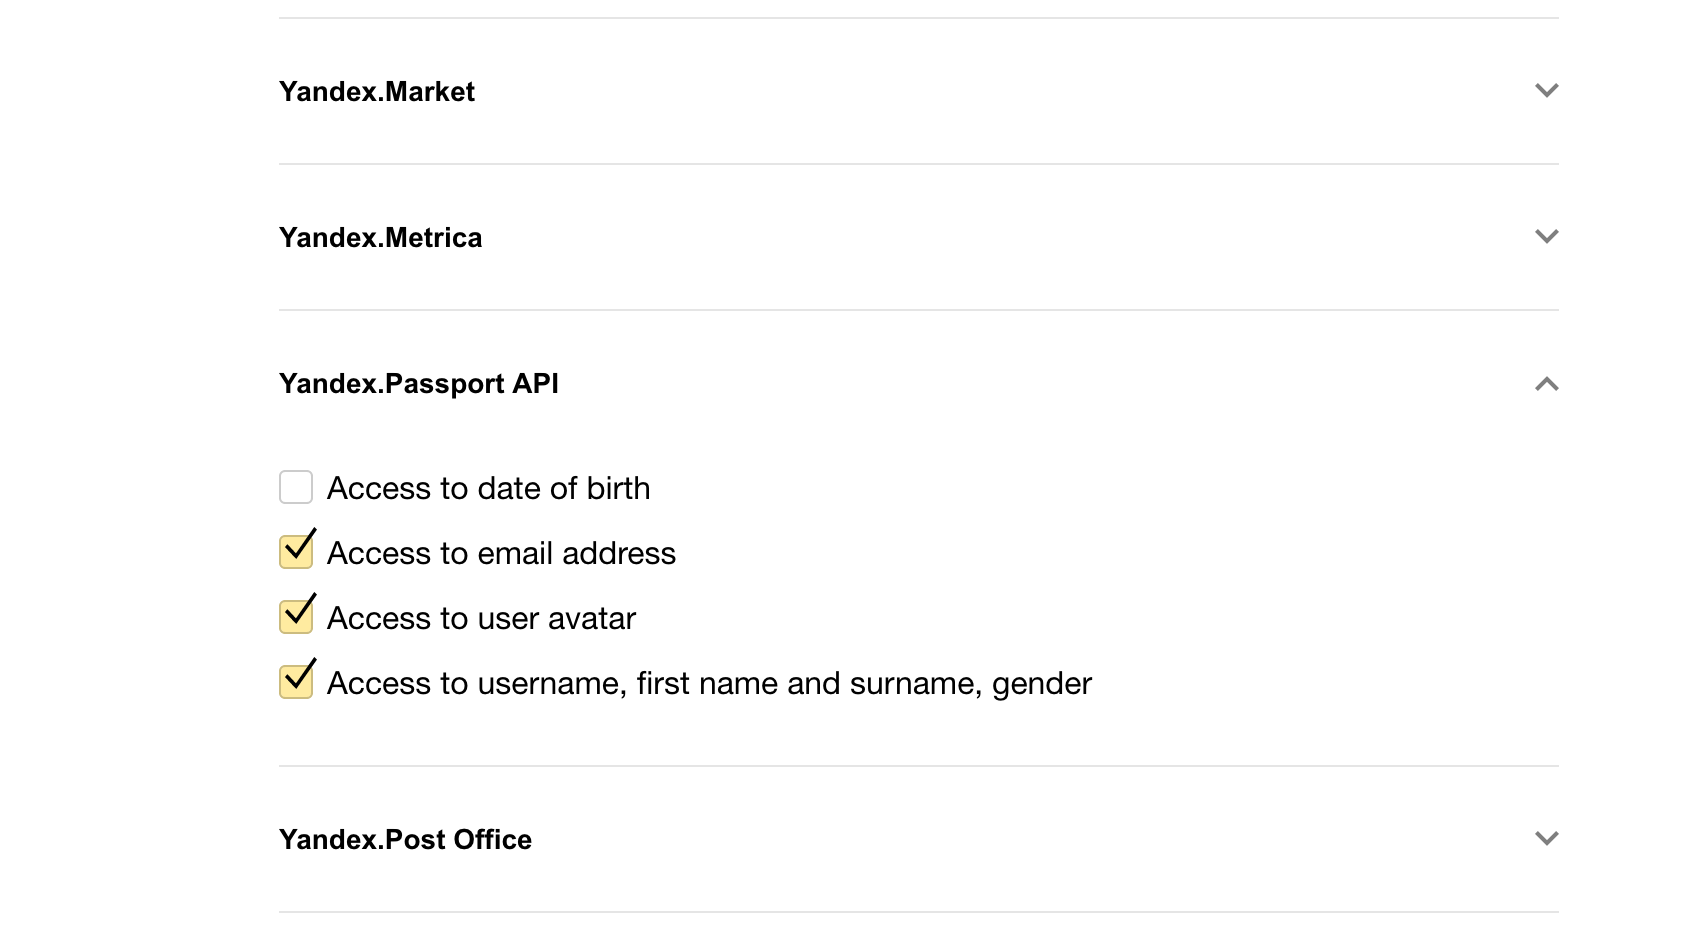The image size is (1696, 940).
Task: Expand the Yandex.Post Office section chevron
Action: coord(1546,839)
